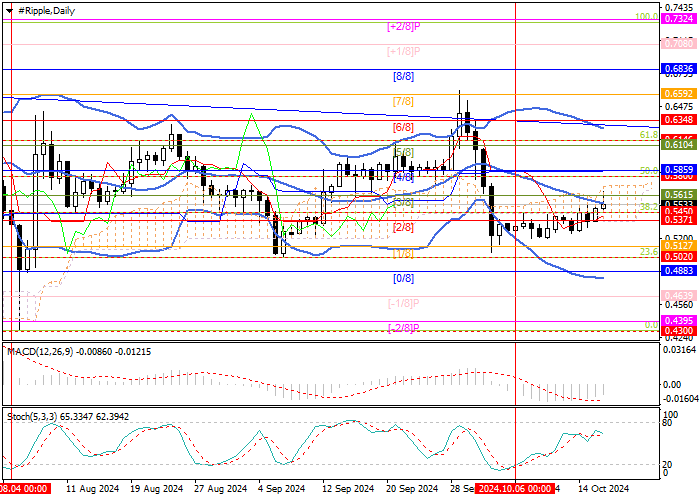Click the 0.6475 price axis value

(x=679, y=107)
